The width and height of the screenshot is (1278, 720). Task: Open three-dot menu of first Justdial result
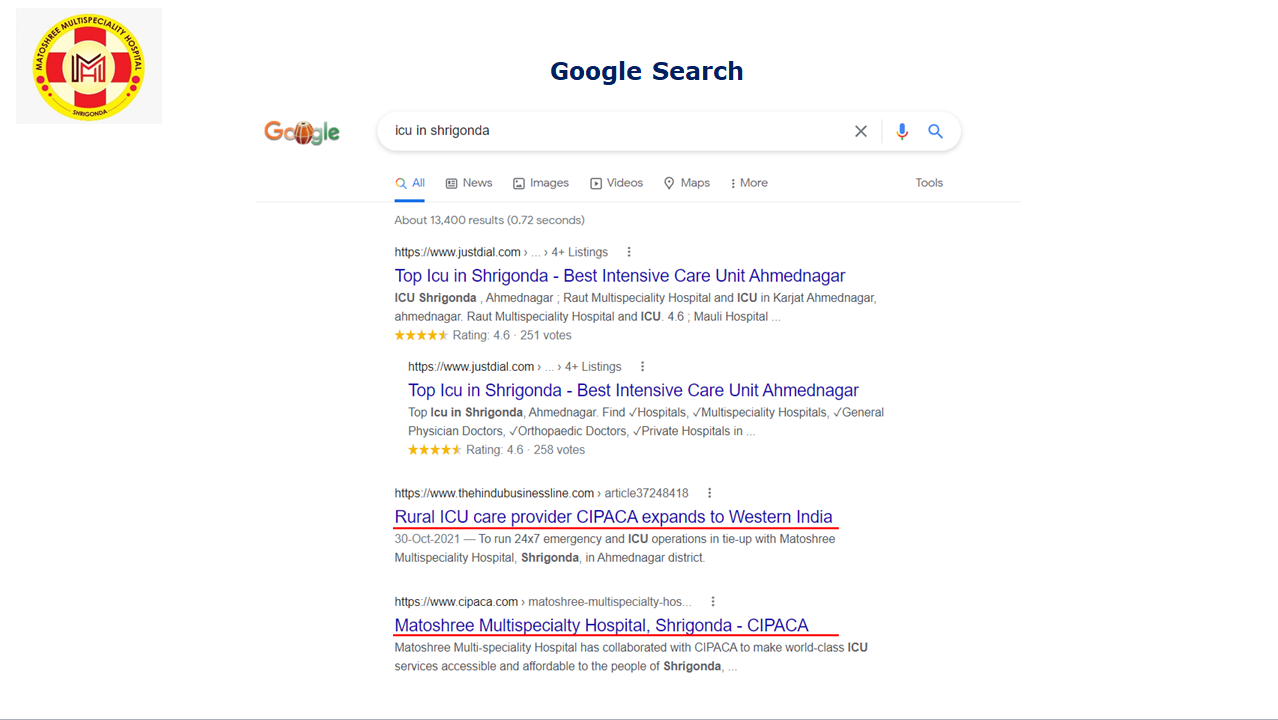click(629, 252)
